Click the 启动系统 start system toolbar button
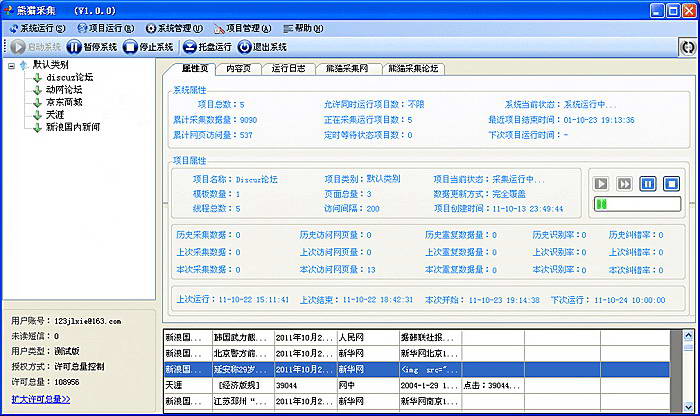The image size is (700, 416). point(36,47)
